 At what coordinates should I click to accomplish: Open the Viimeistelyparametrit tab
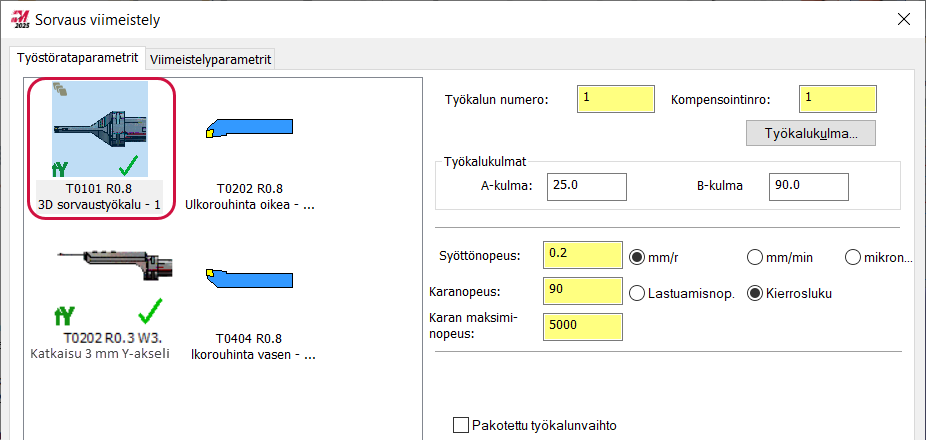pos(210,60)
